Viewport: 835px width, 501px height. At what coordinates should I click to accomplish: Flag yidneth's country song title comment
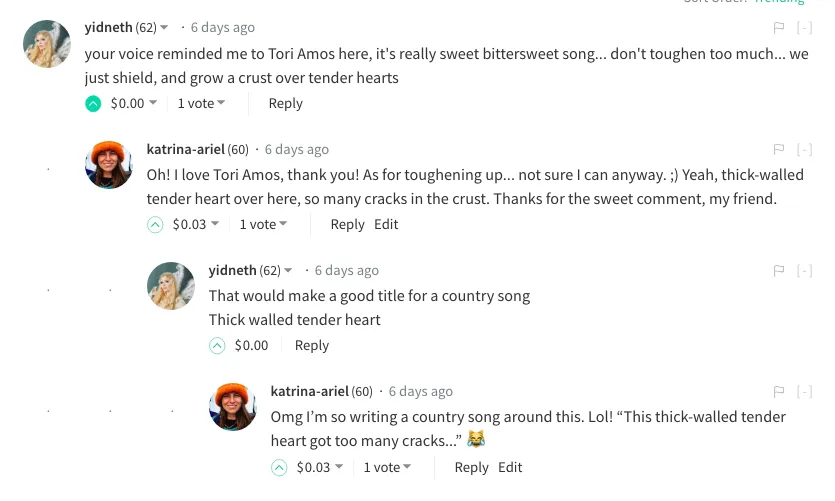pyautogui.click(x=779, y=271)
